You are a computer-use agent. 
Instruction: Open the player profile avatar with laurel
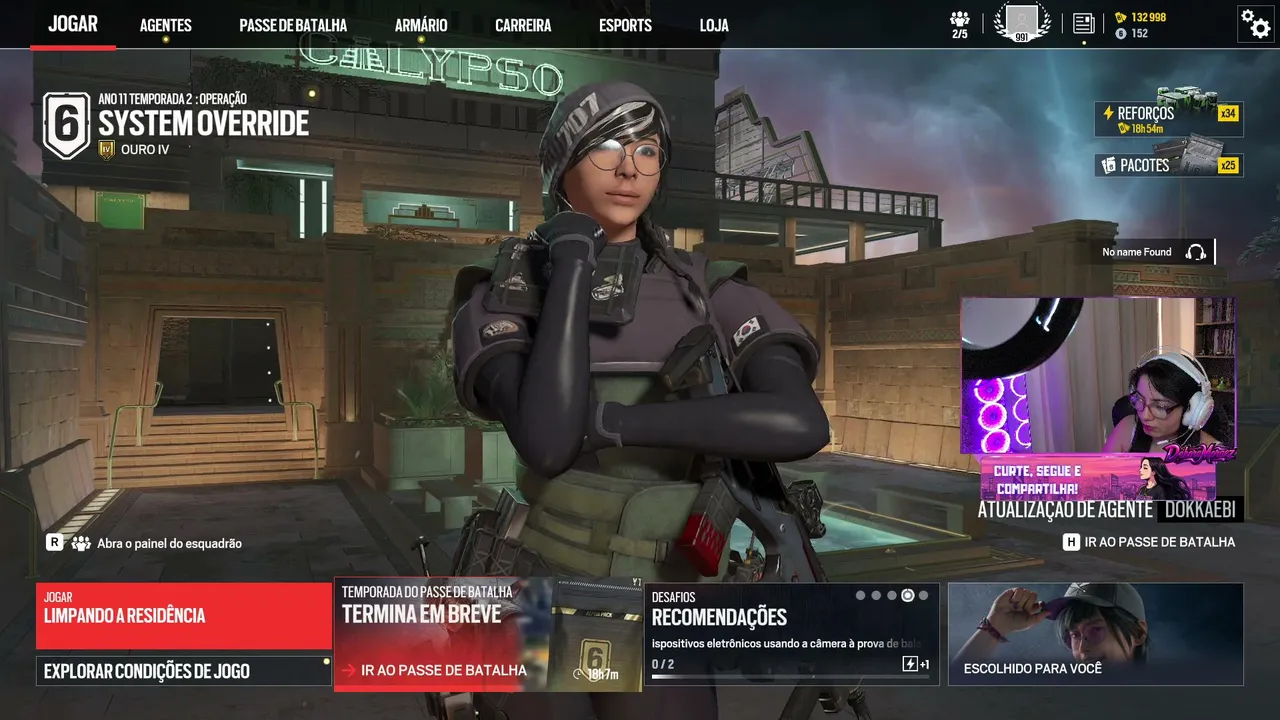pos(1022,23)
